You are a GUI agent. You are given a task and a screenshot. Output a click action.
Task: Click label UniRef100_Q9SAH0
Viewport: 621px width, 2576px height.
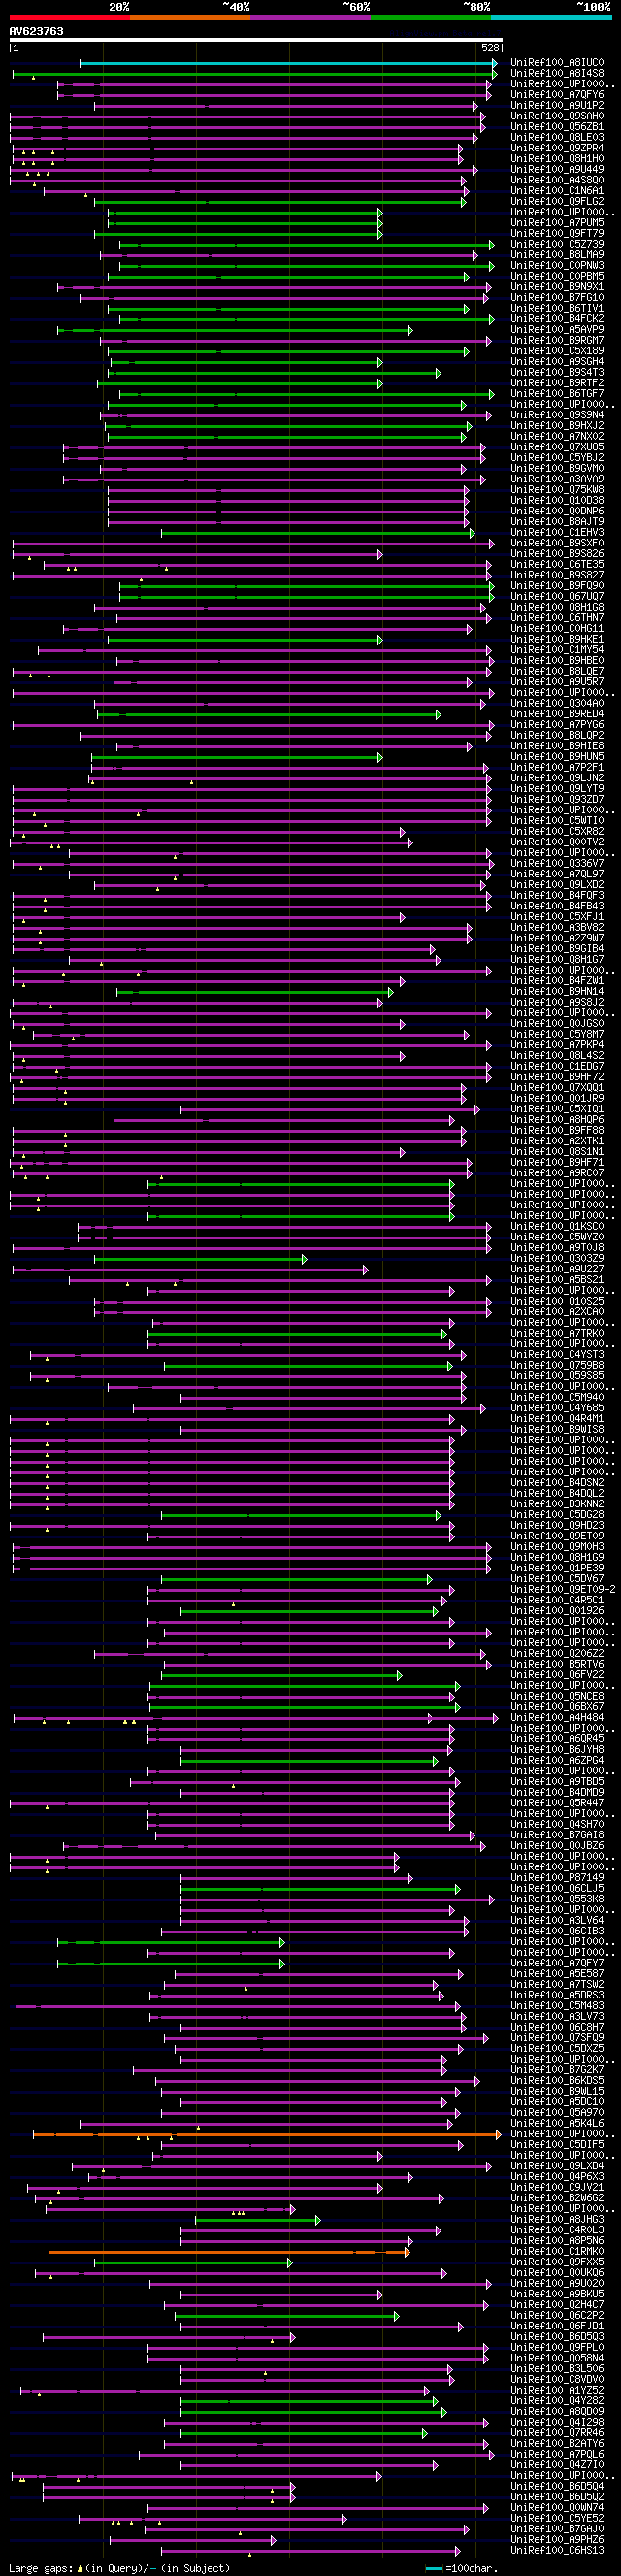tap(557, 116)
